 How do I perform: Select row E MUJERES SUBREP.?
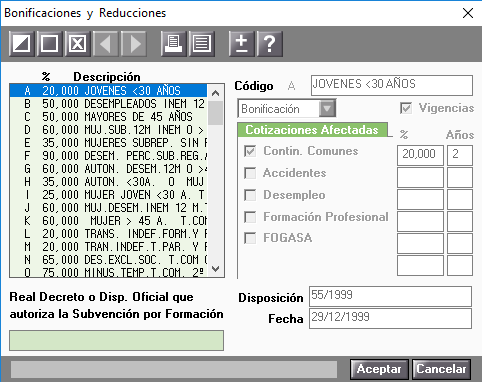click(x=108, y=143)
